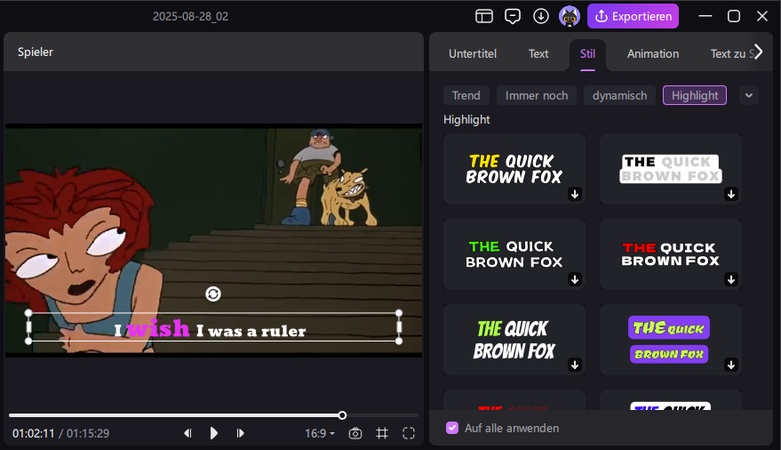The height and width of the screenshot is (450, 781).
Task: Click the bottom-right subtitle box corner handle
Action: point(398,341)
